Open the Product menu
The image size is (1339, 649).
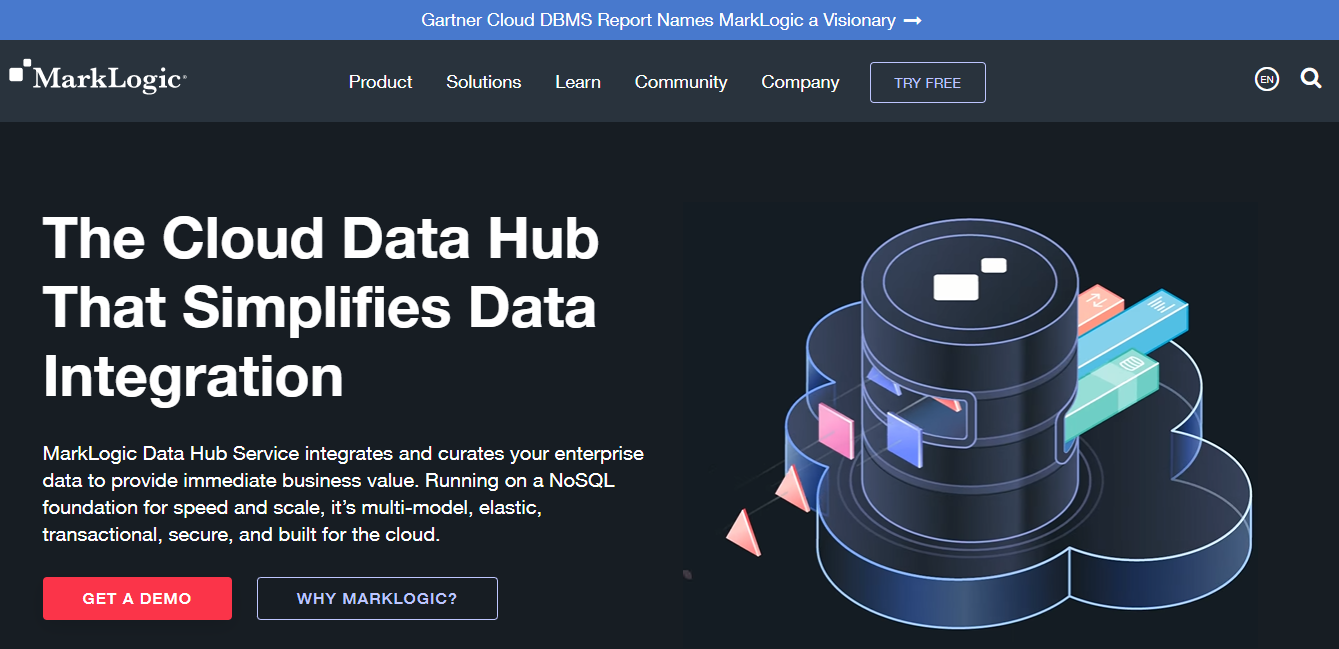(380, 82)
